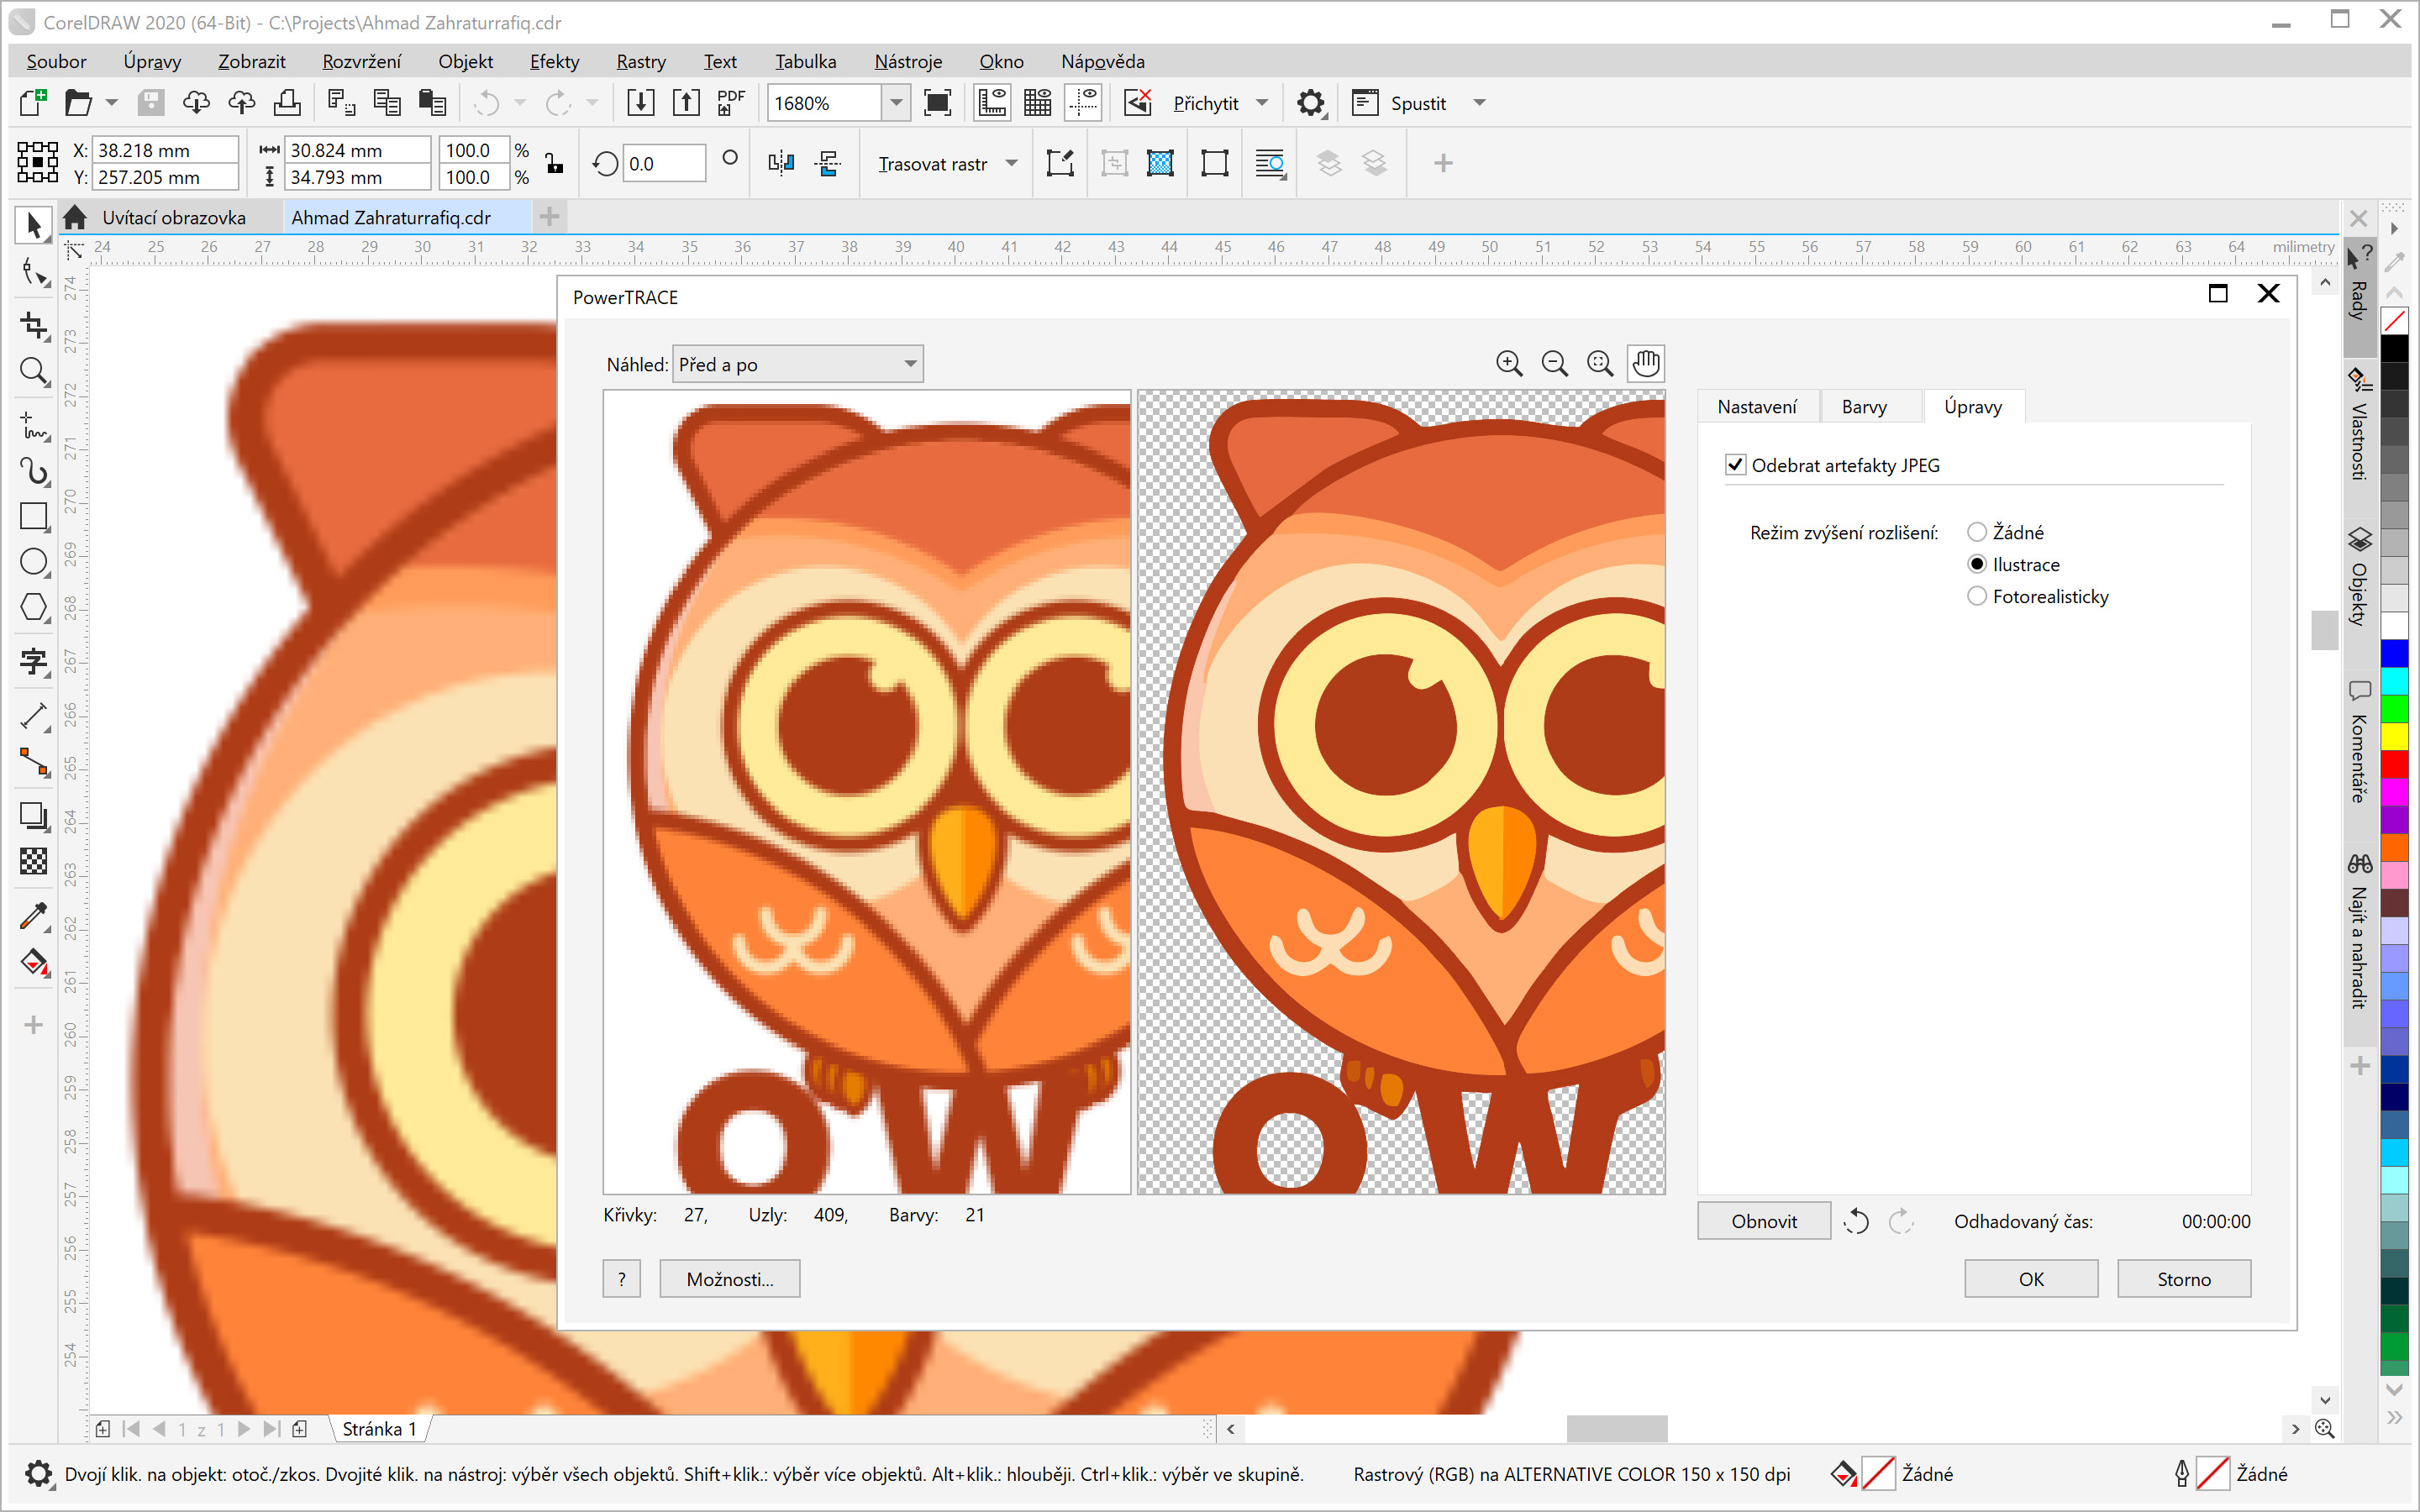Pick the red swatch in color palette

[x=2394, y=765]
